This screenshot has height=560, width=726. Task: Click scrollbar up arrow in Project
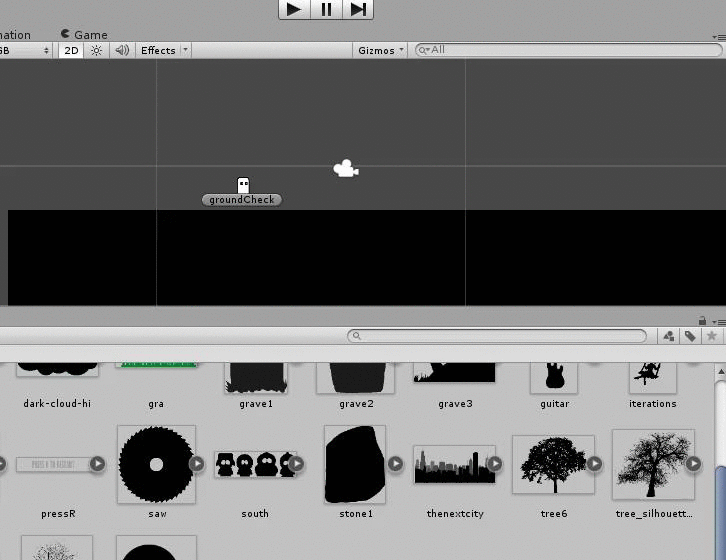click(720, 372)
